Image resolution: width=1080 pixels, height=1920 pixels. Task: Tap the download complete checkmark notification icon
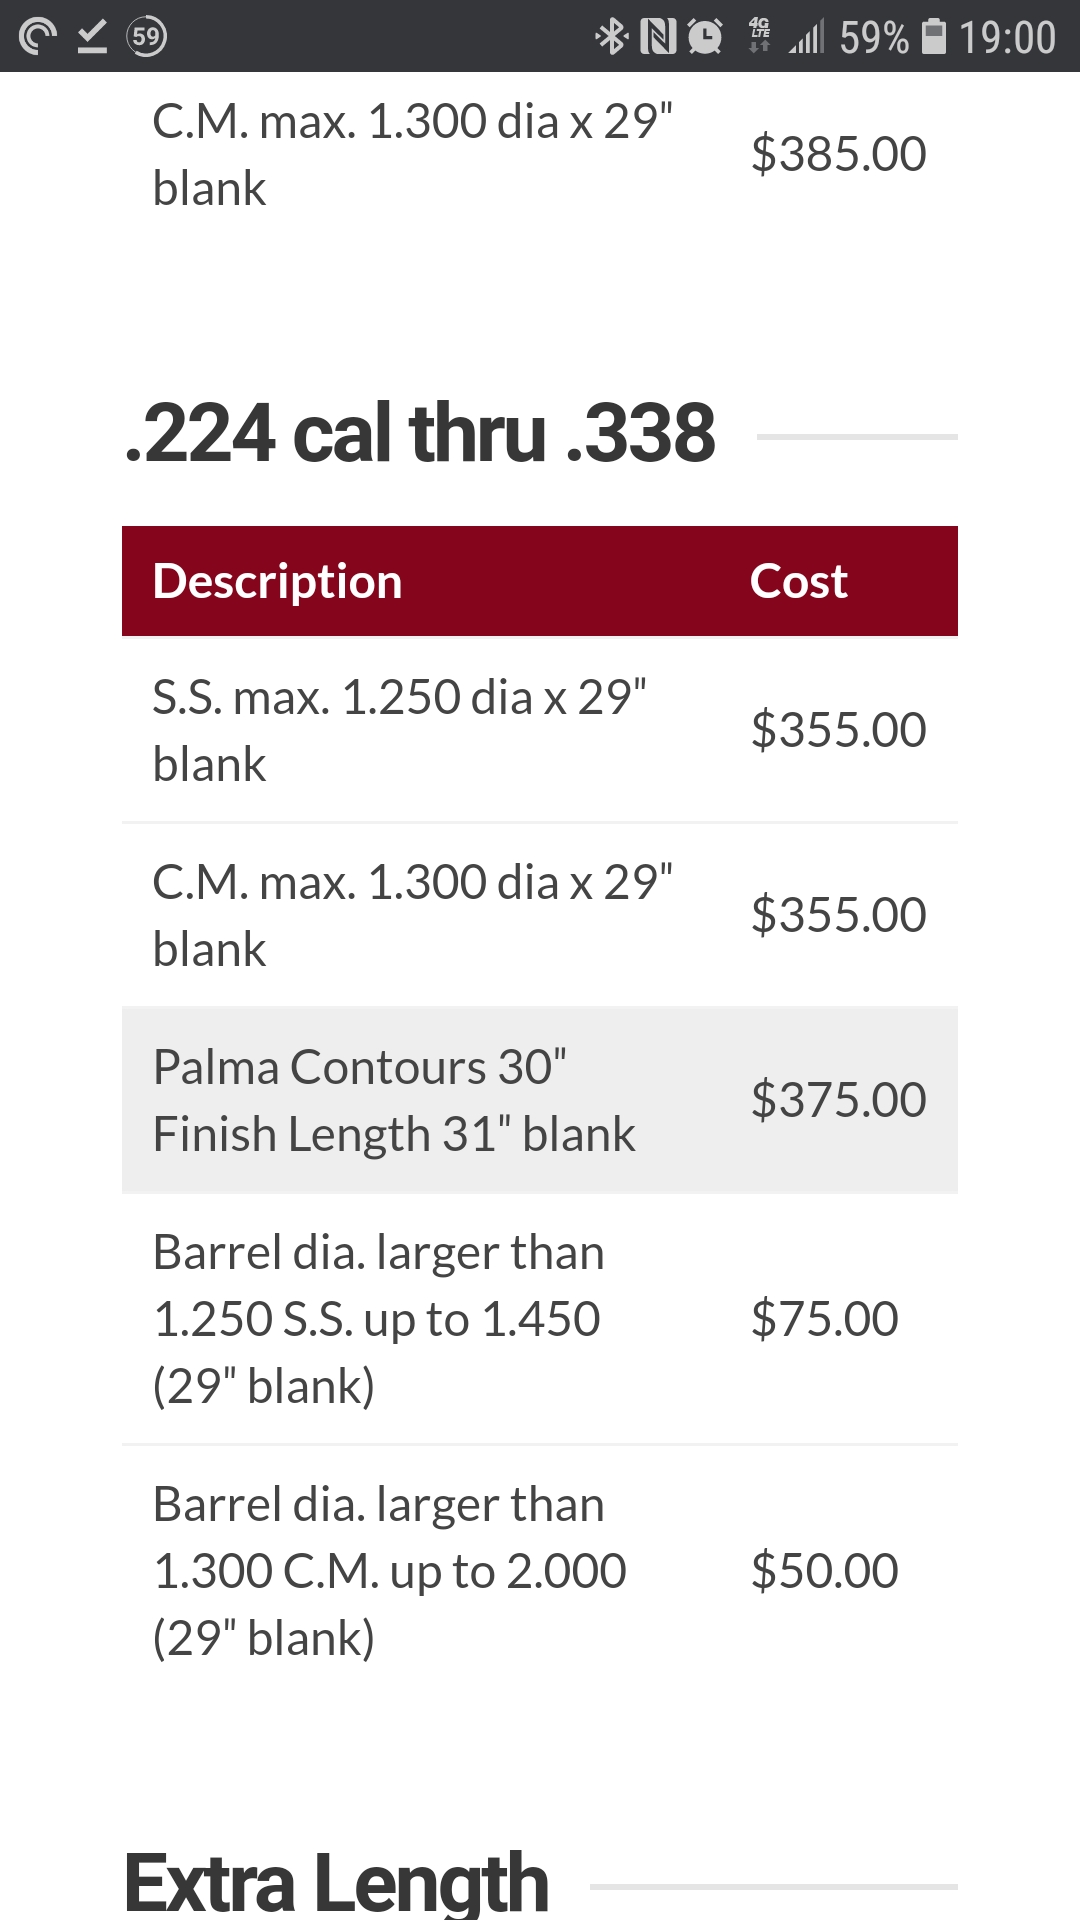(92, 37)
